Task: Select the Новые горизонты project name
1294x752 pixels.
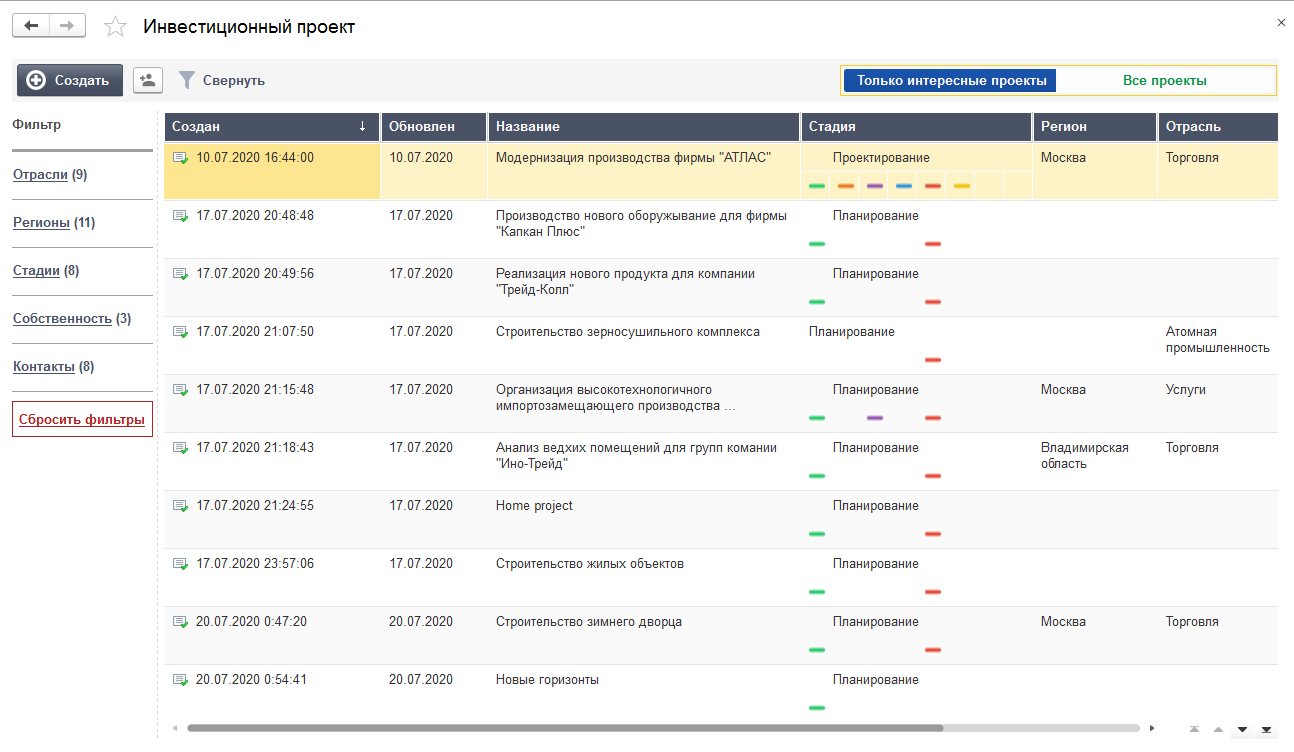Action: click(547, 680)
